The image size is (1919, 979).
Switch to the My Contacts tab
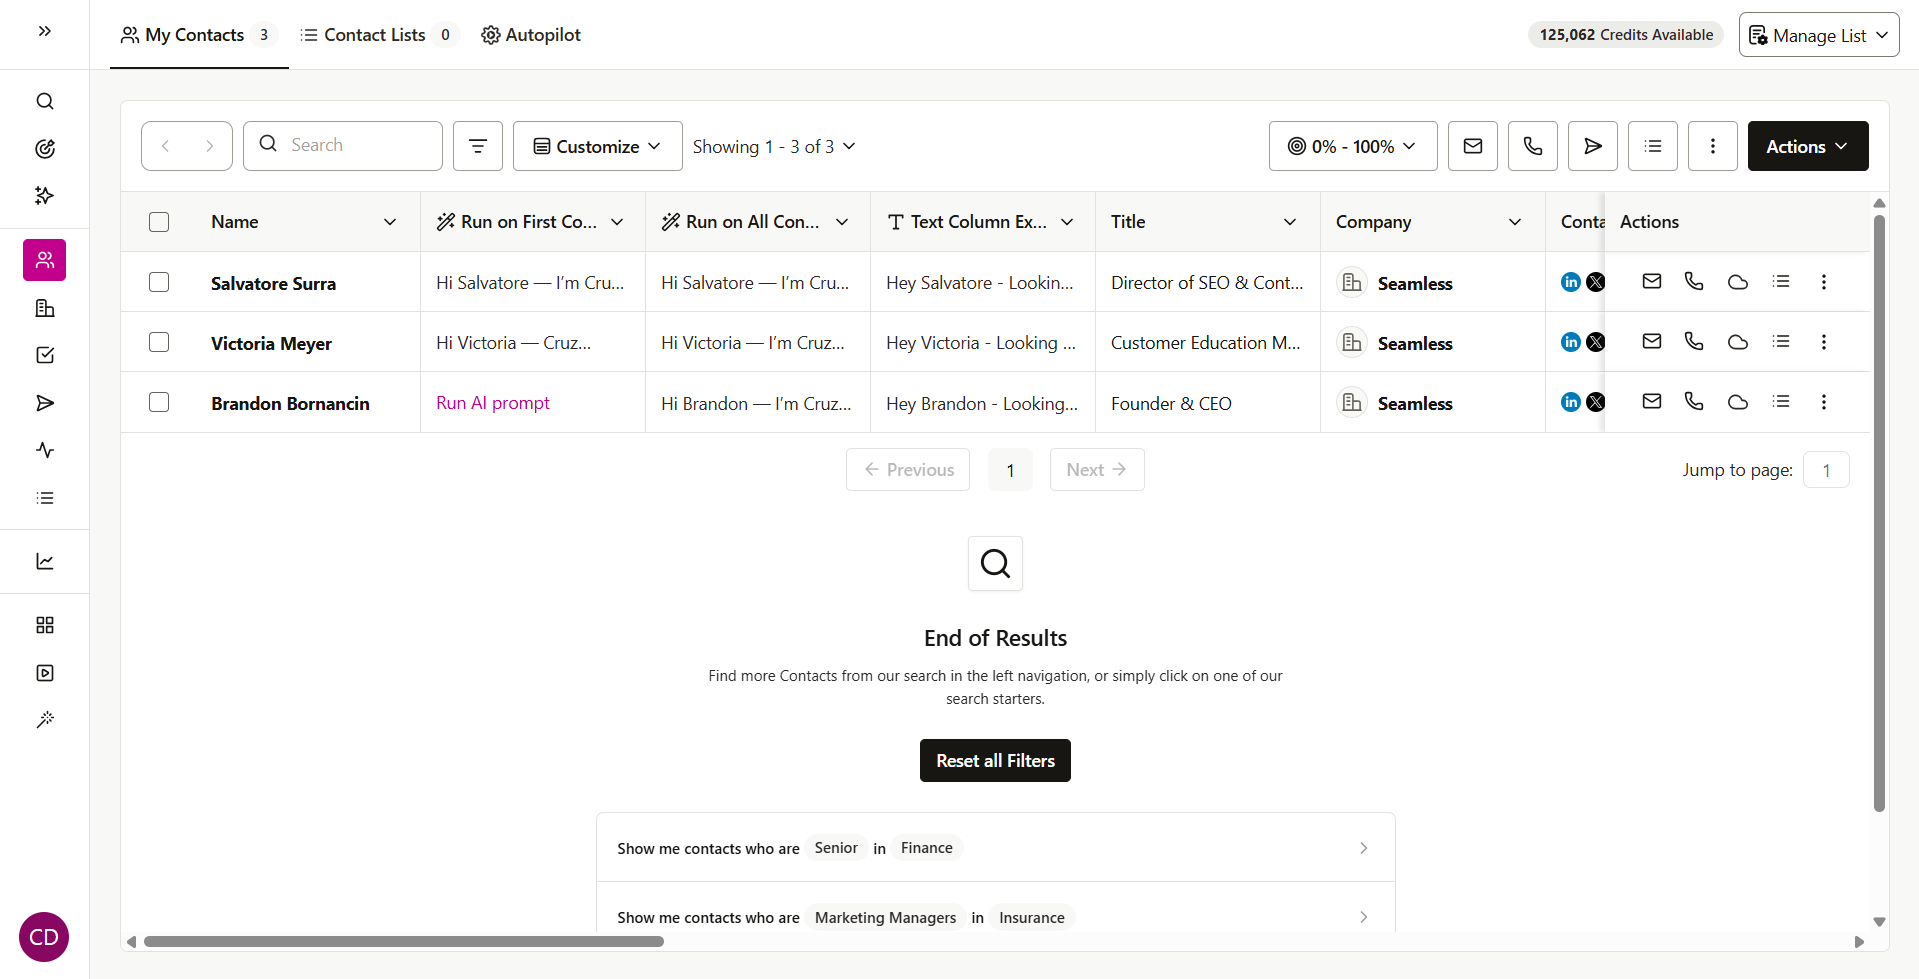[x=199, y=35]
